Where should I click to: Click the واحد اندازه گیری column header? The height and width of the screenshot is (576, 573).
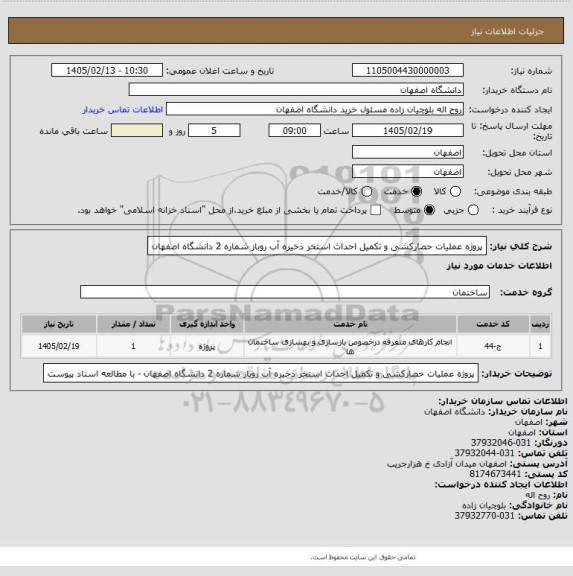coord(207,324)
